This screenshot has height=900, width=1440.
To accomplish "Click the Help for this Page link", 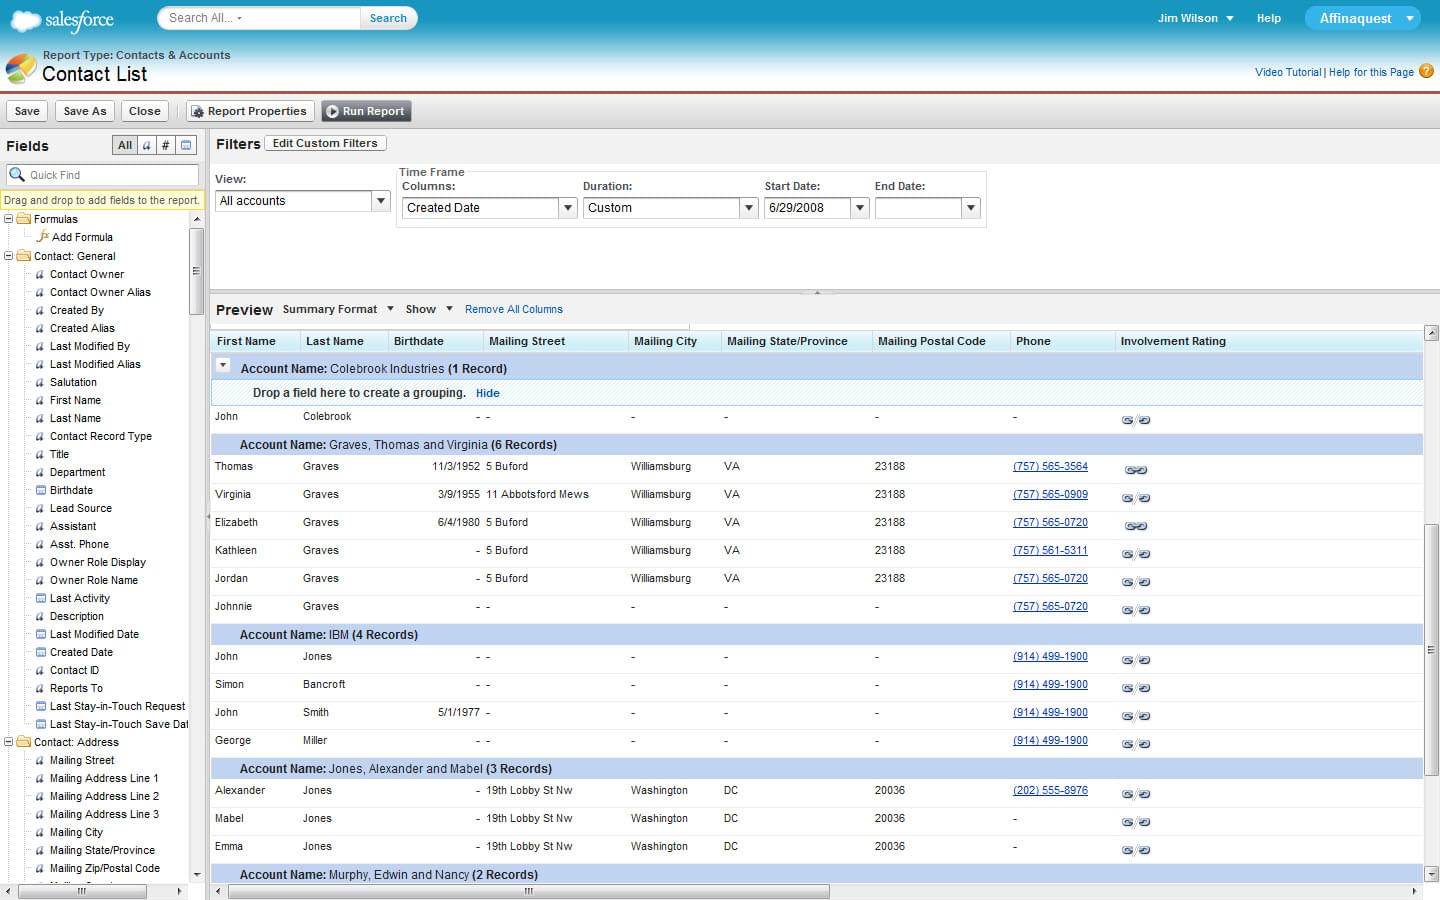I will pos(1371,72).
